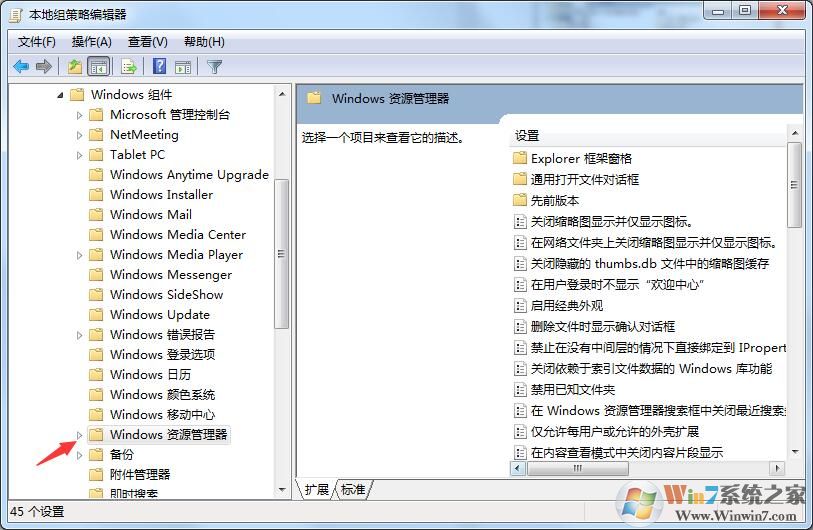This screenshot has height=530, width=813.
Task: Select Windows Media Center in tree
Action: click(x=178, y=234)
